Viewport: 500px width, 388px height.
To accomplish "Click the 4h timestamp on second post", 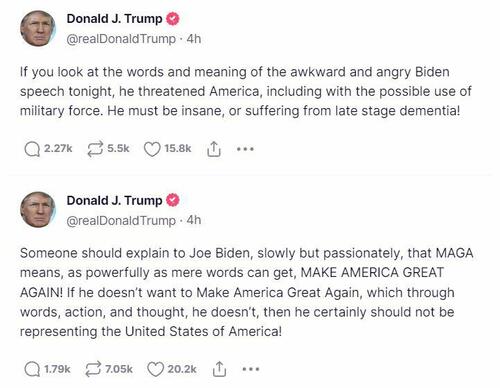I will (x=194, y=220).
